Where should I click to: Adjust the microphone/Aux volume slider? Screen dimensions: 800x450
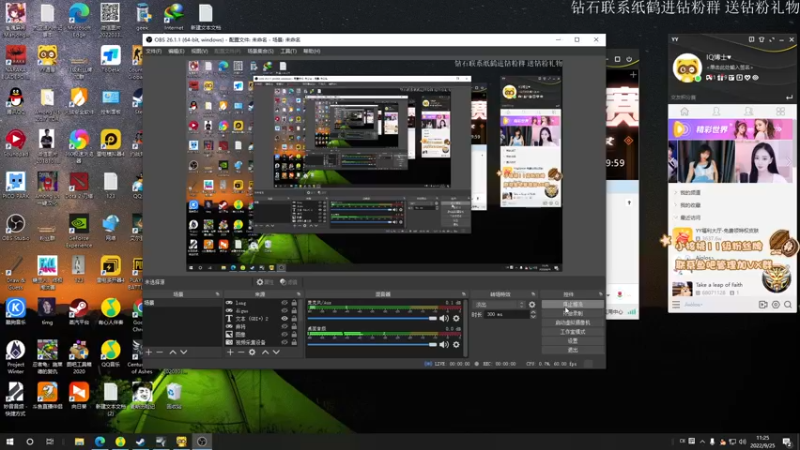pyautogui.click(x=372, y=318)
